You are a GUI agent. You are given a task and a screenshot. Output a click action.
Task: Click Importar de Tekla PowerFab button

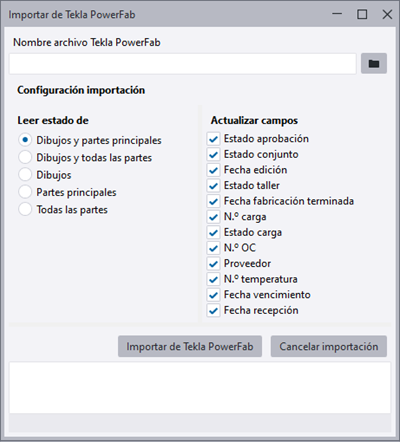tap(190, 346)
